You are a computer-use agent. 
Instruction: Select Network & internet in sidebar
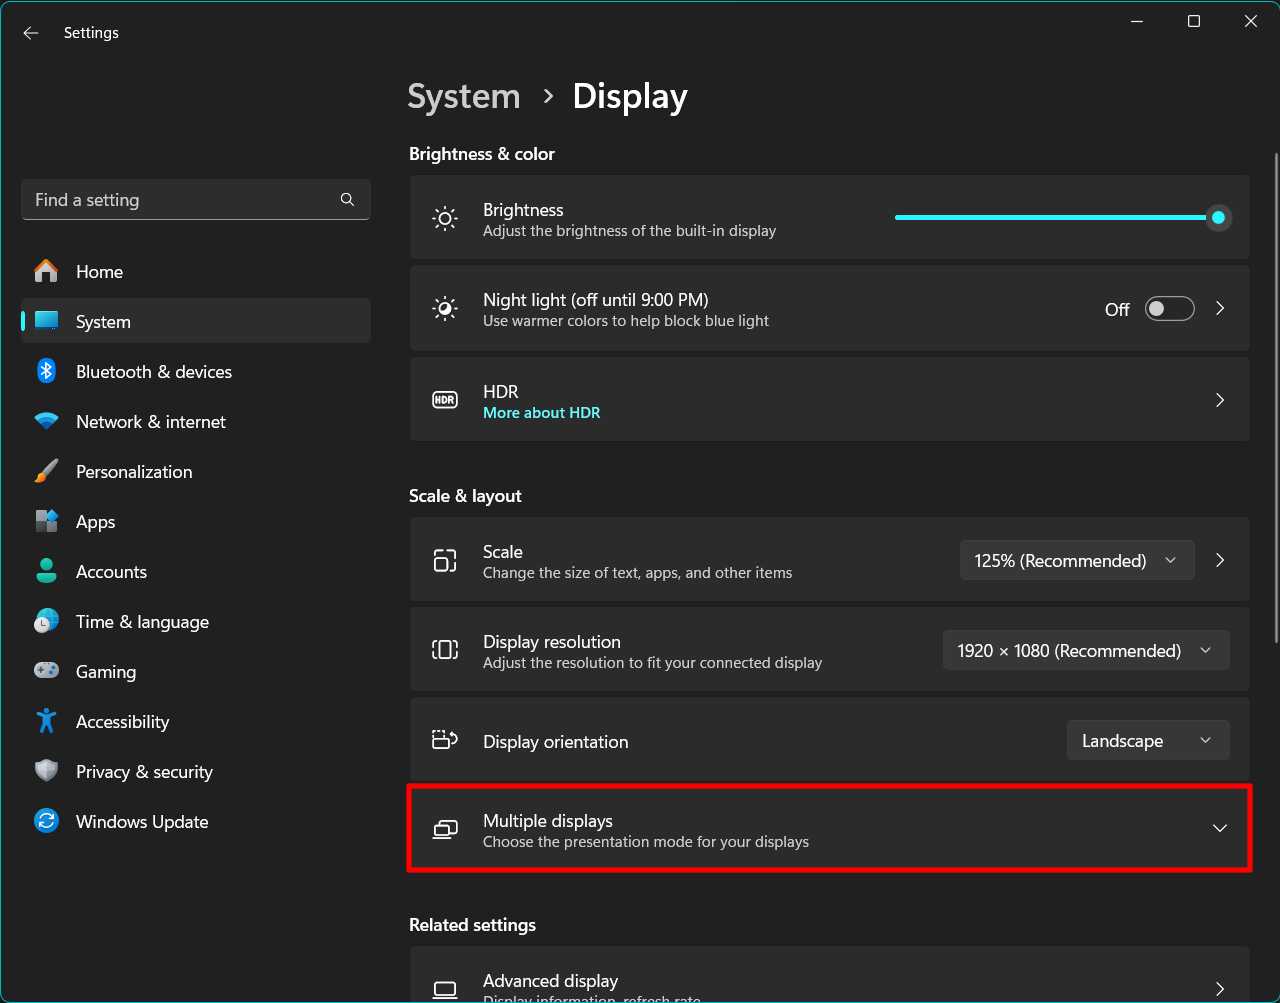click(x=196, y=421)
